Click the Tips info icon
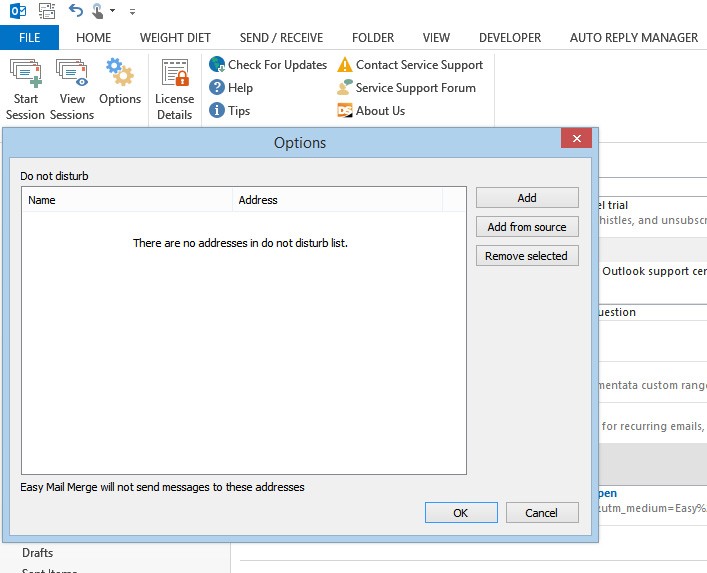This screenshot has height=573, width=707. click(x=217, y=111)
